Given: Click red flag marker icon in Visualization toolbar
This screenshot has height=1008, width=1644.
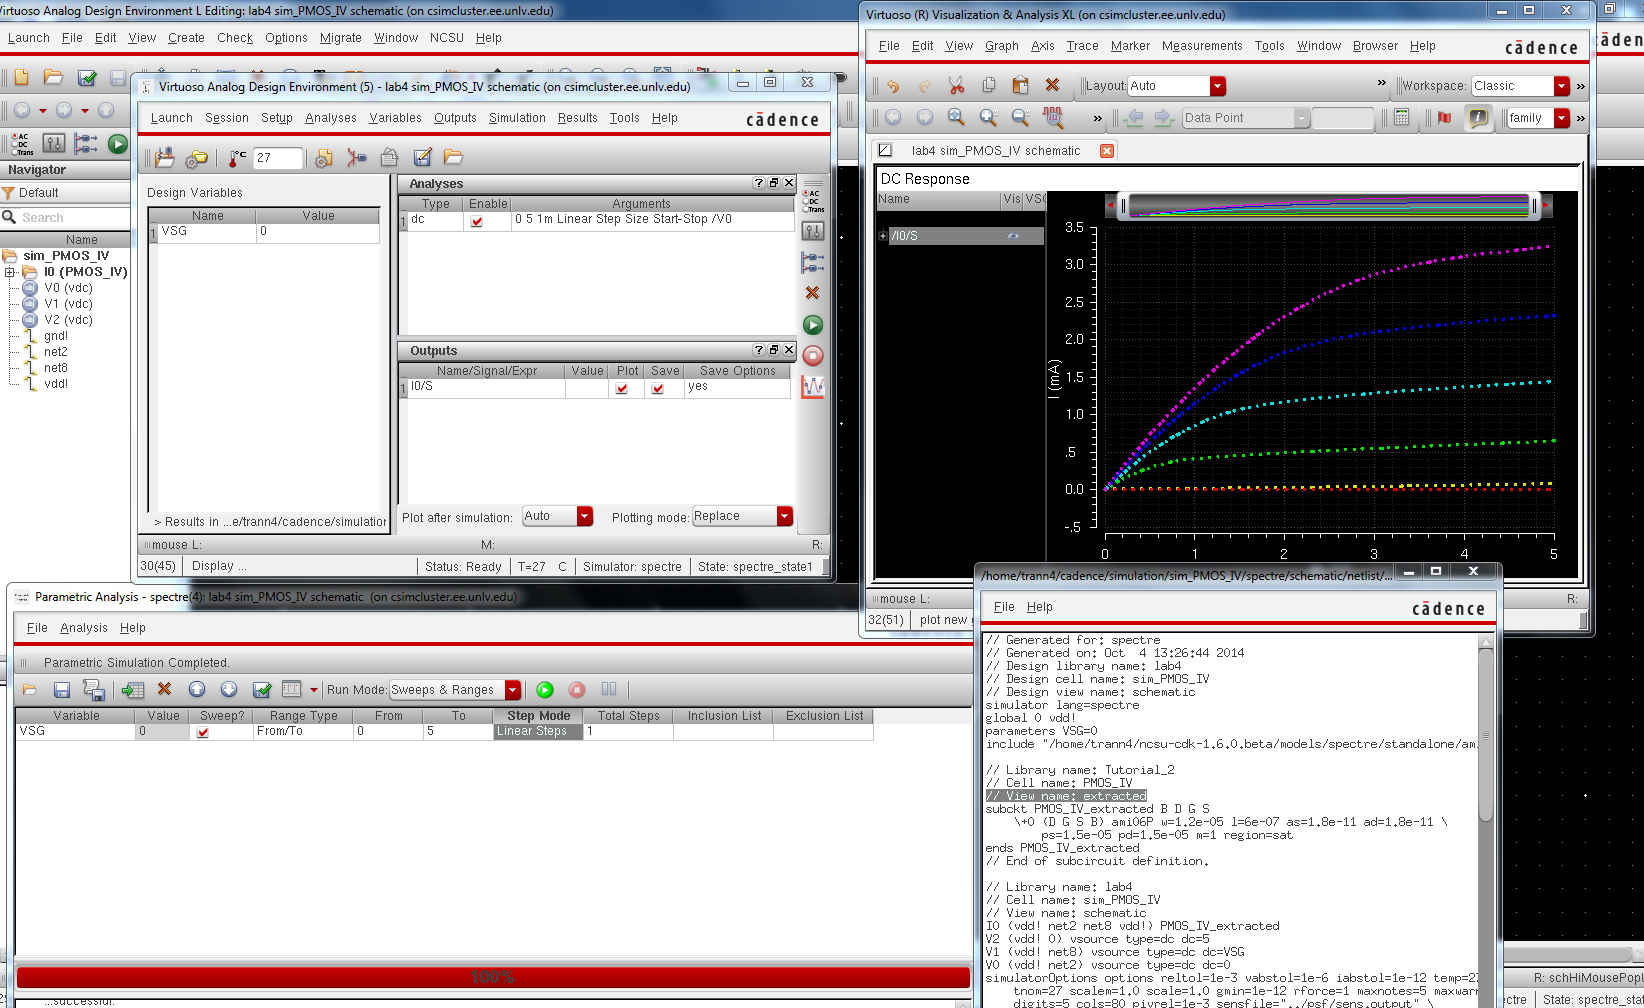Looking at the screenshot, I should coord(1444,117).
